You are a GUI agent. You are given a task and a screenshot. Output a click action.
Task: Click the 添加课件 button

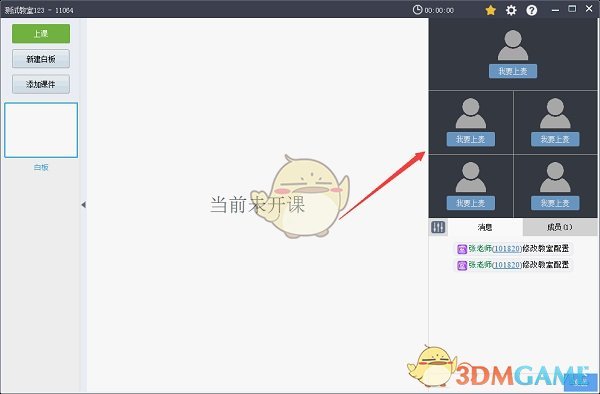[x=41, y=84]
